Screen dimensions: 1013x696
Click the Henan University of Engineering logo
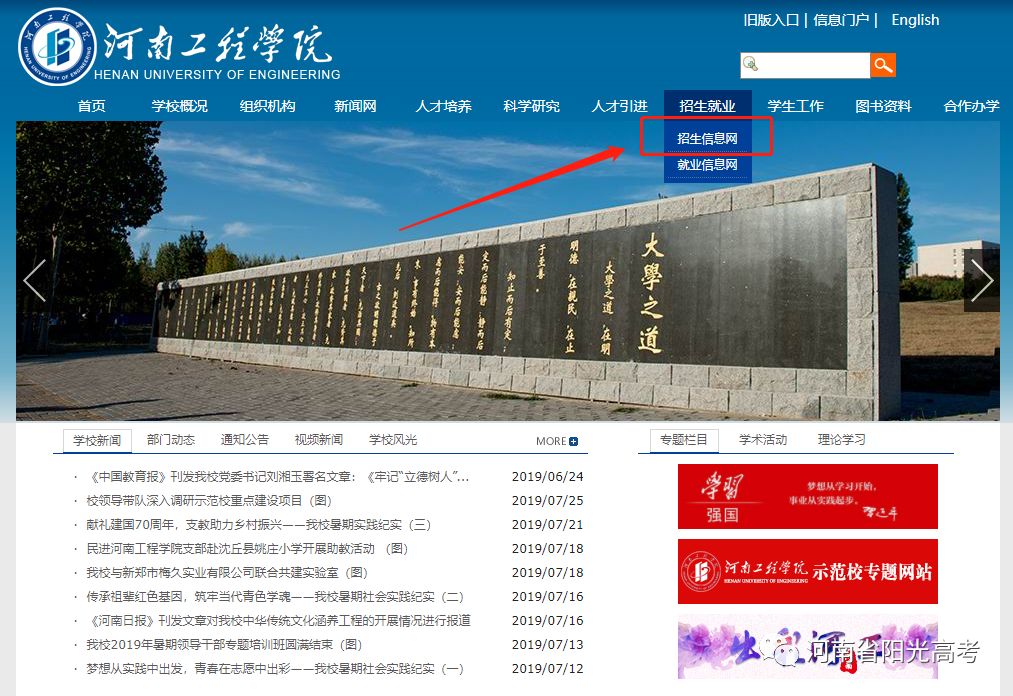pos(180,47)
